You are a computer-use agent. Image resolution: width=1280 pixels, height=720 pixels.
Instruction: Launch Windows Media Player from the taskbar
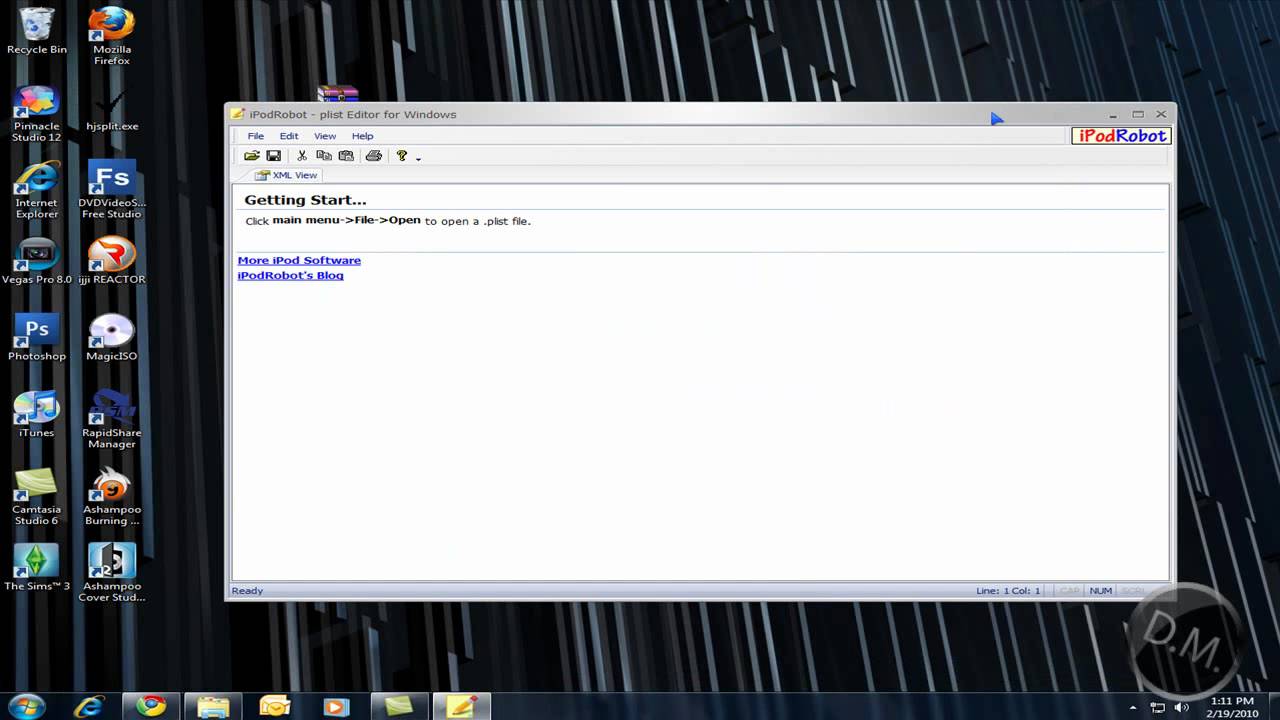point(337,706)
